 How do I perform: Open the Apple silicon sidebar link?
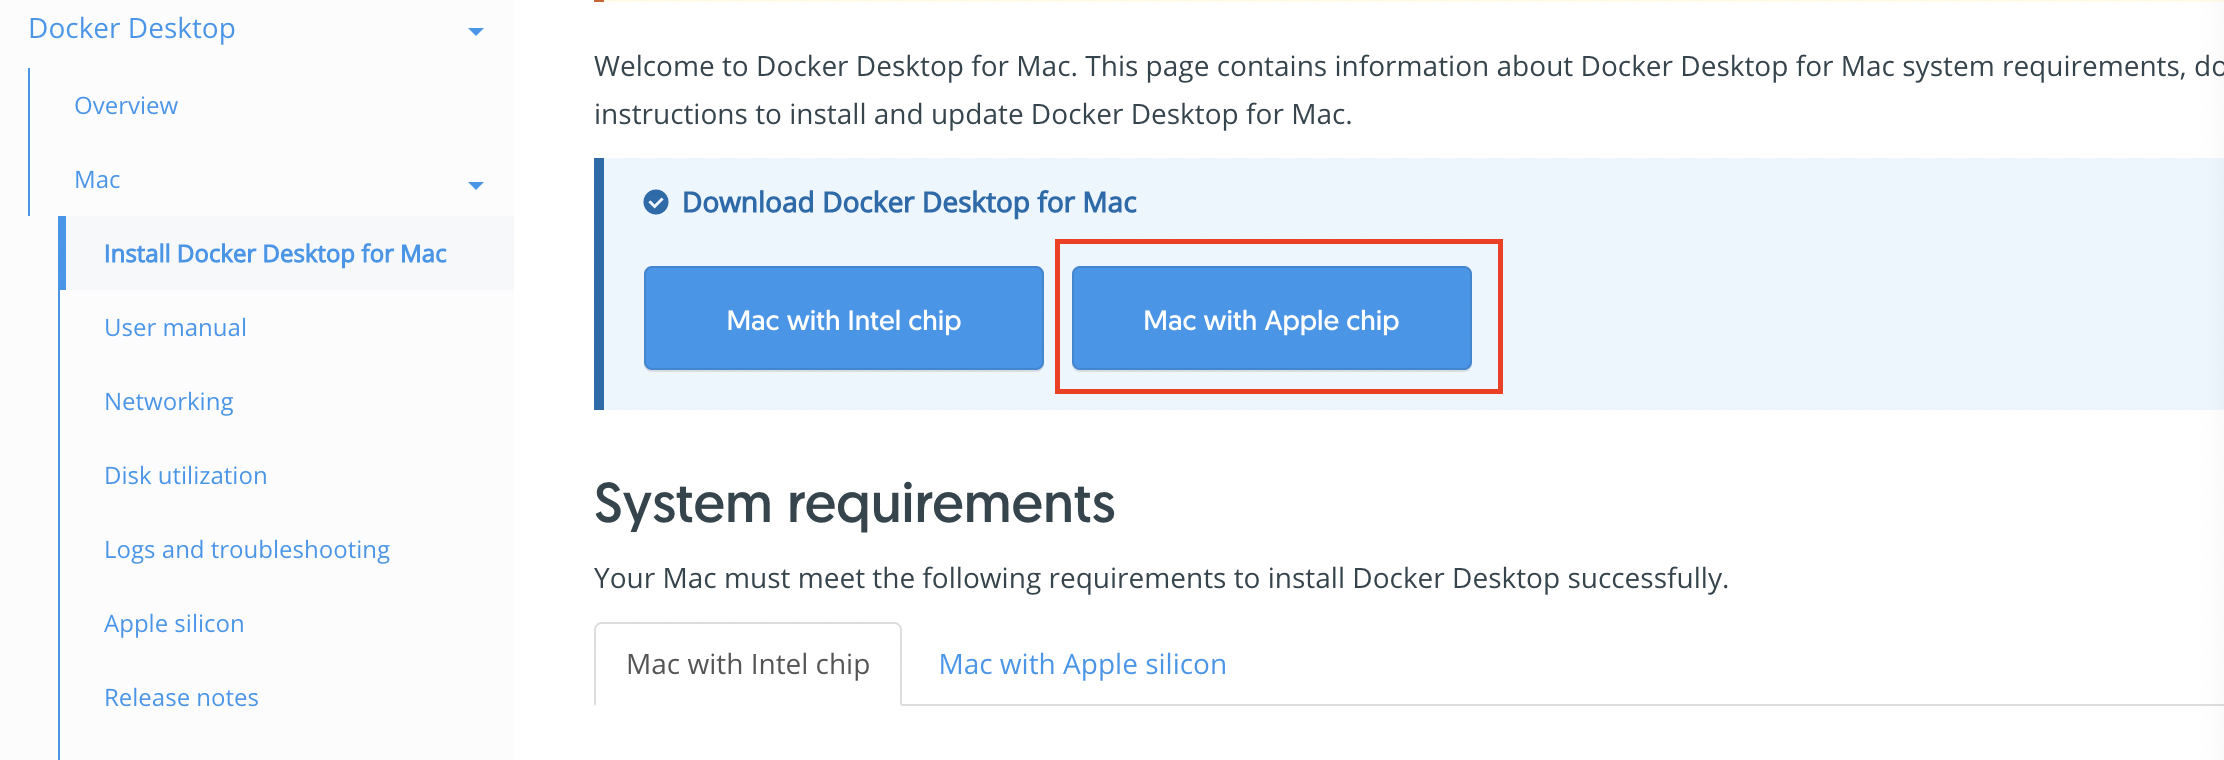pyautogui.click(x=174, y=624)
